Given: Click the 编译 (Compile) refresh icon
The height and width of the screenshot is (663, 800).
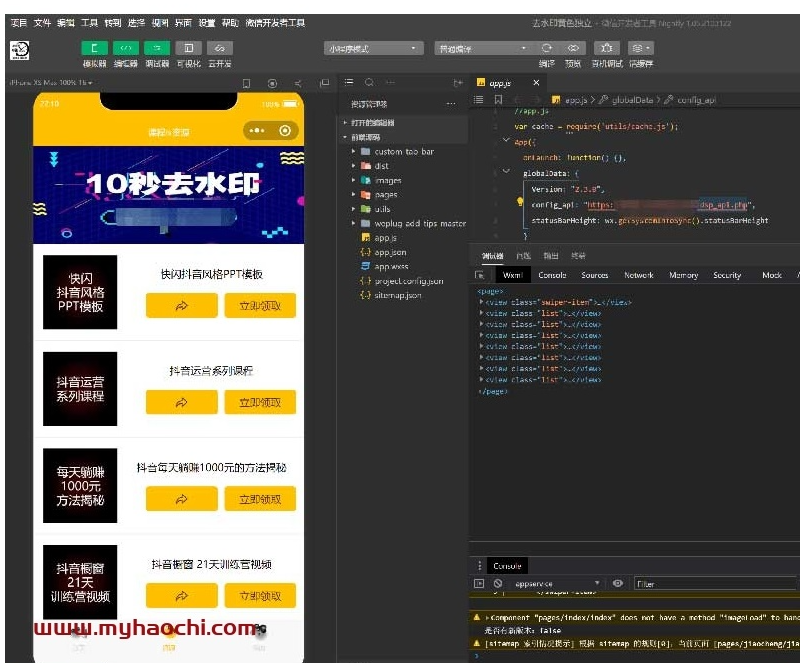Looking at the screenshot, I should pyautogui.click(x=547, y=48).
